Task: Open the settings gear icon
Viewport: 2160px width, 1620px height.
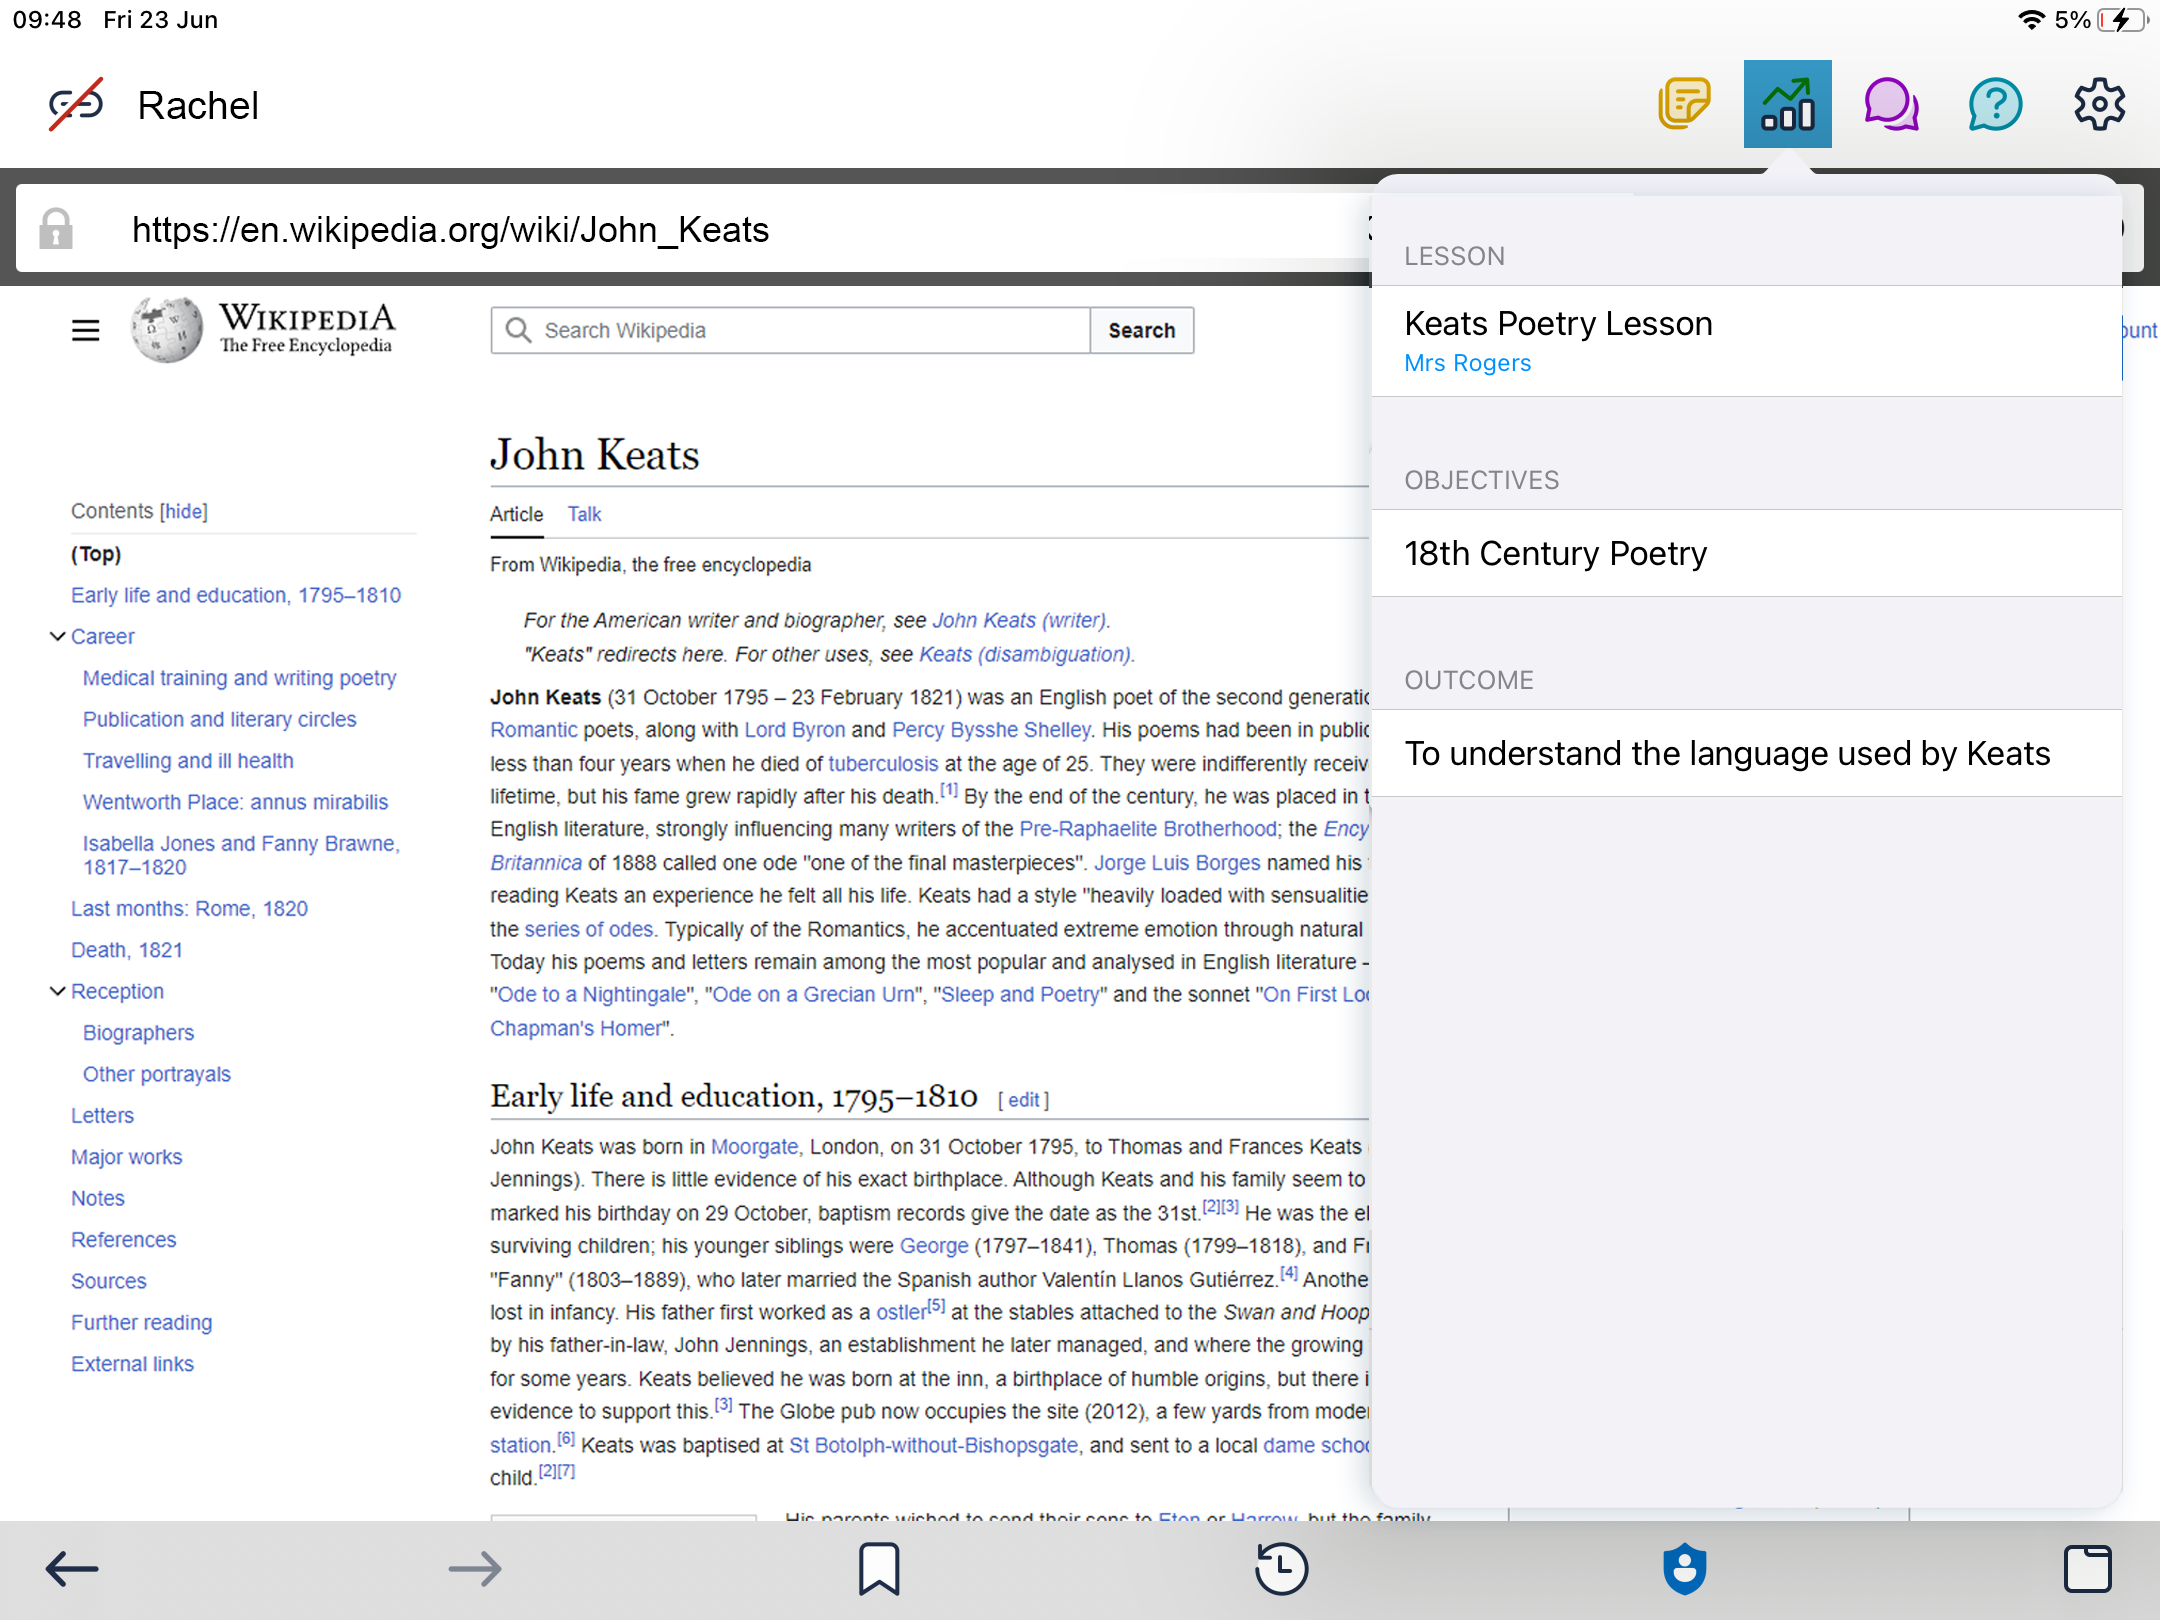Action: [x=2099, y=104]
